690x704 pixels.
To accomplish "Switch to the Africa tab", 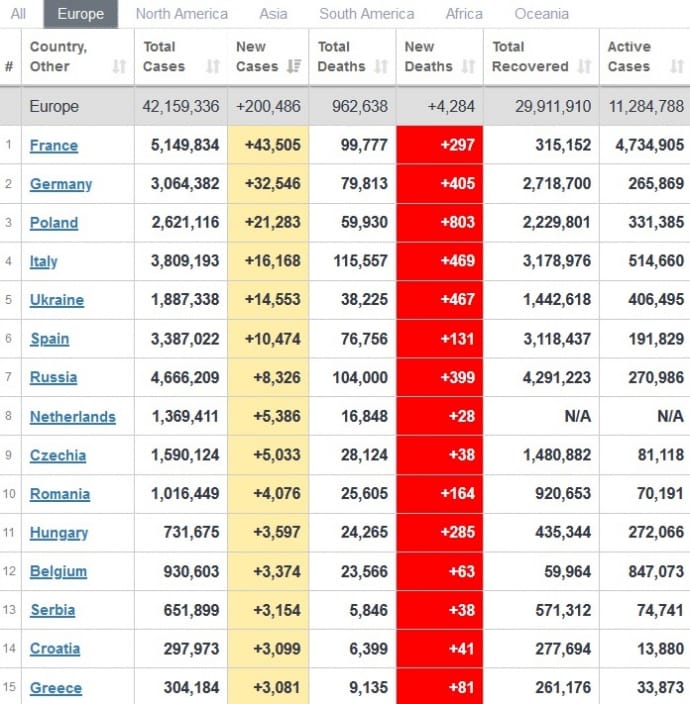I will pos(464,14).
